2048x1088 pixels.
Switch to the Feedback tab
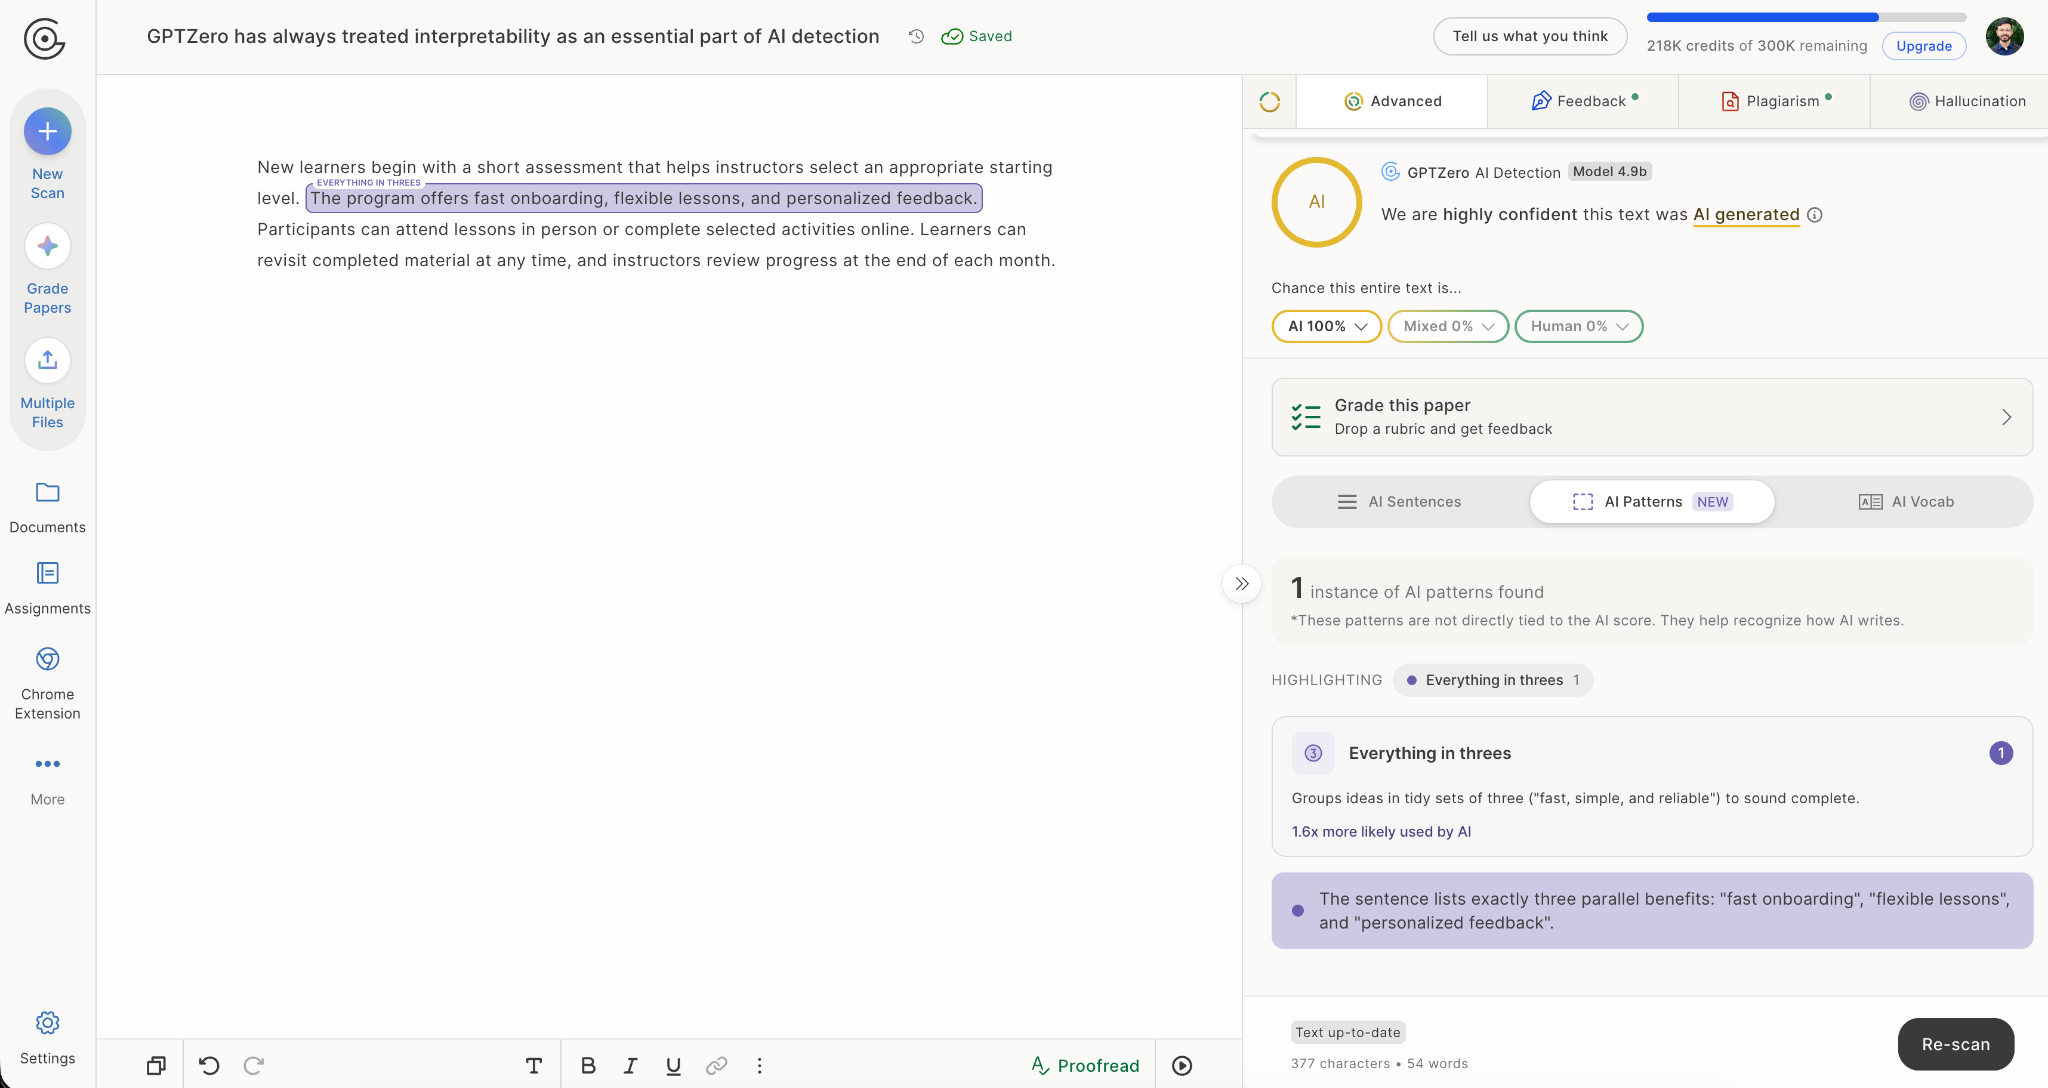(x=1583, y=101)
